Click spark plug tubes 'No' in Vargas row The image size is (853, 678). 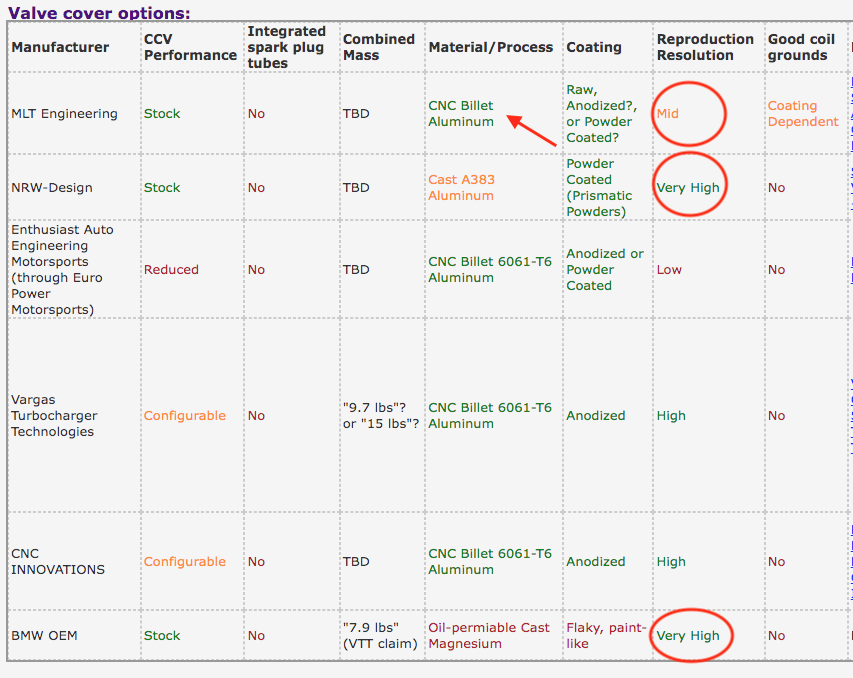[x=256, y=416]
